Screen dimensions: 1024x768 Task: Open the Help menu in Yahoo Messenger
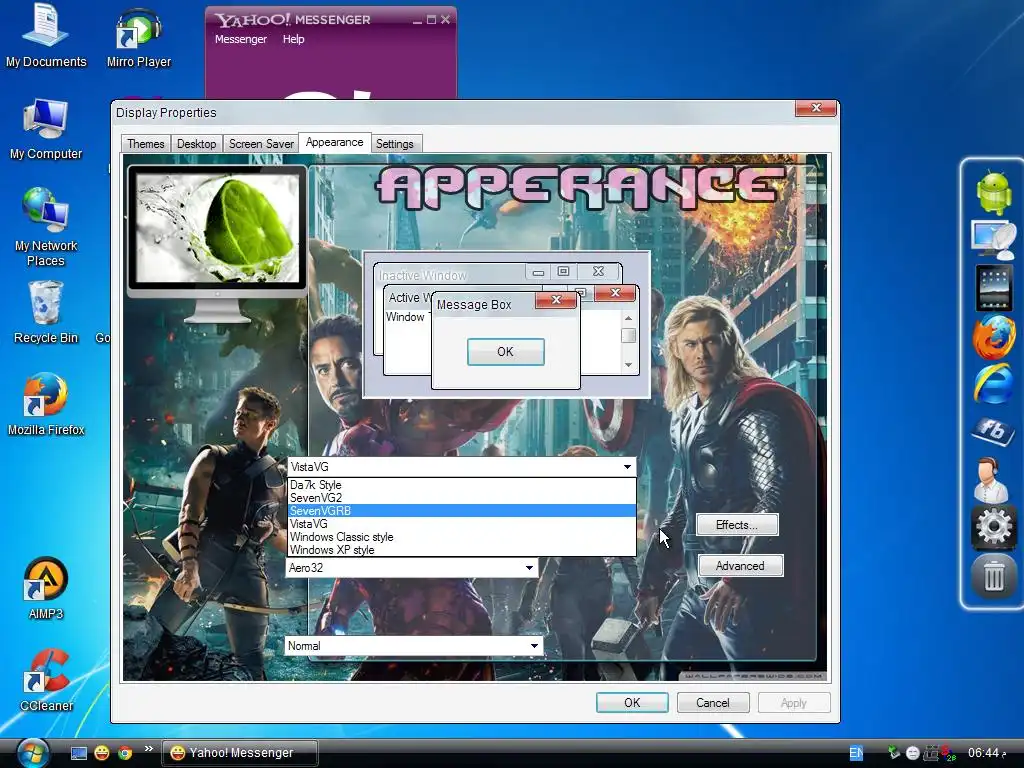[293, 39]
